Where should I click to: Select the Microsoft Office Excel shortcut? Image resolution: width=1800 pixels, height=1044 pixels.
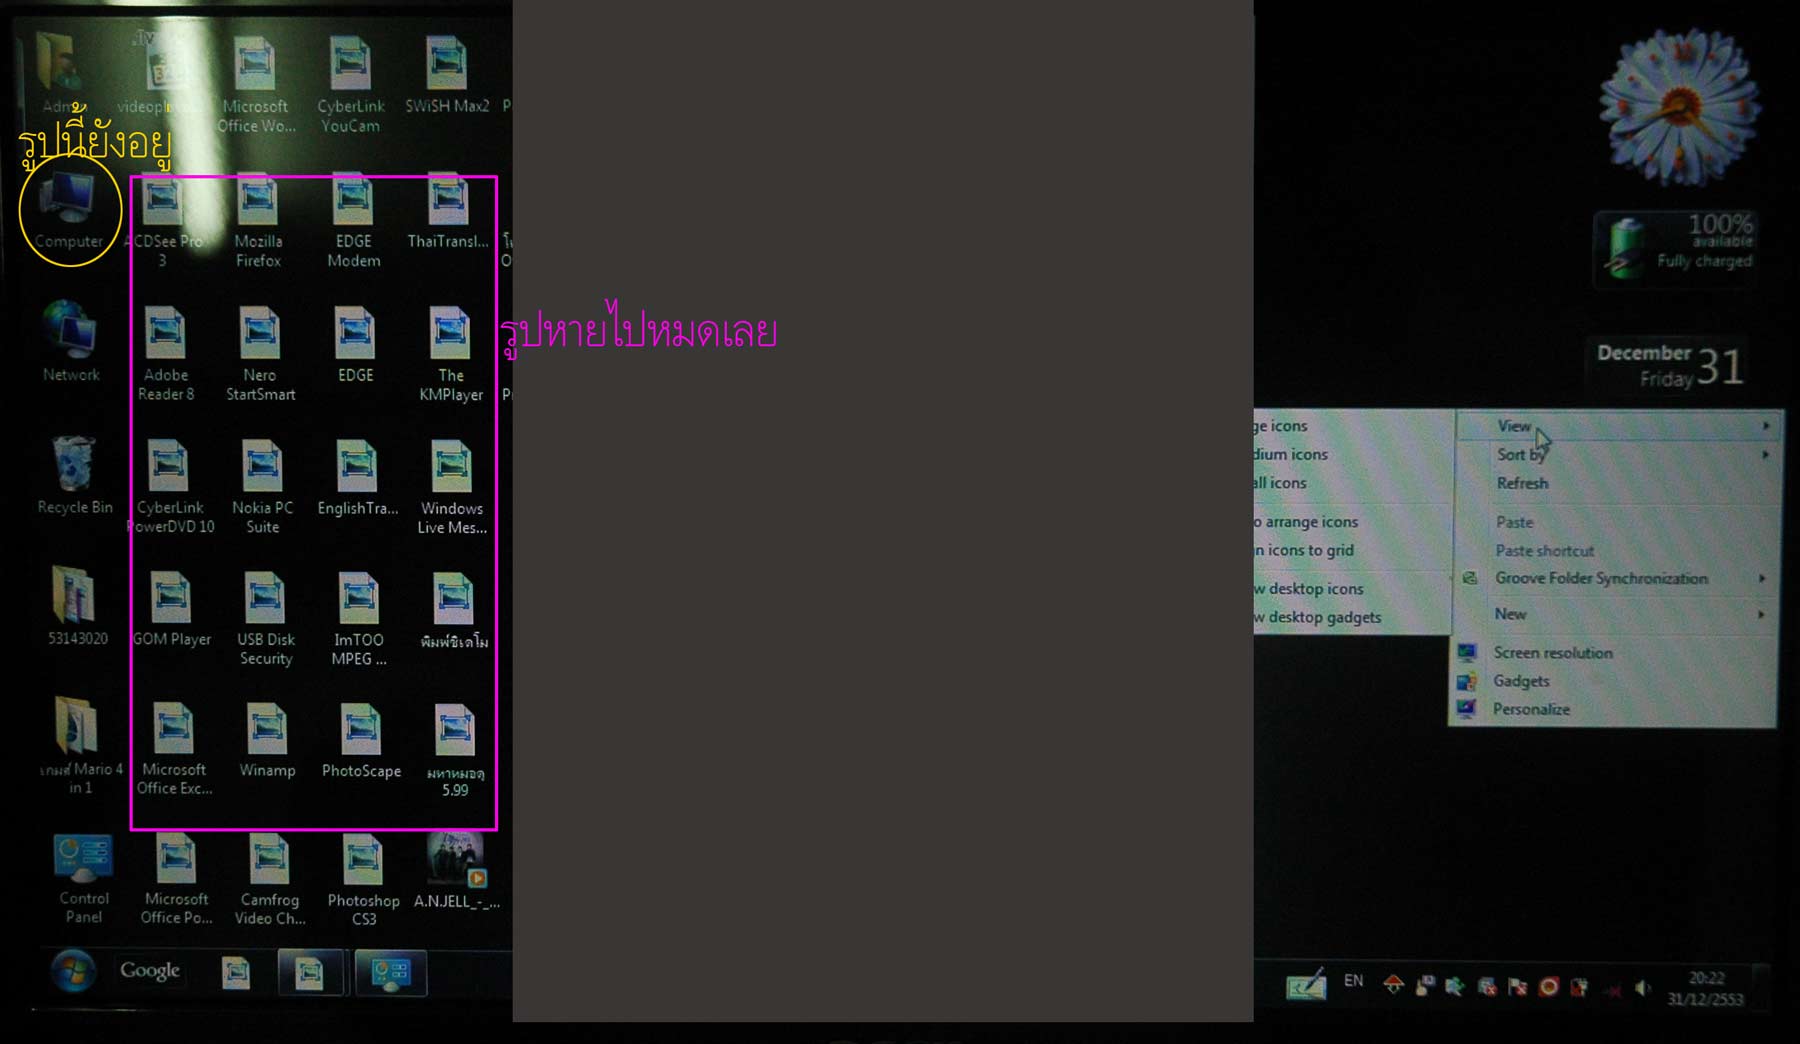[x=174, y=750]
